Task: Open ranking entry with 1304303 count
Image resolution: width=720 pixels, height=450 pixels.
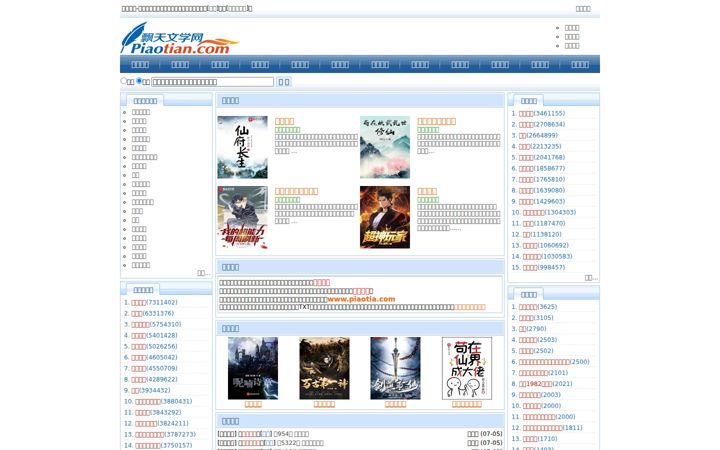Action: coord(533,213)
